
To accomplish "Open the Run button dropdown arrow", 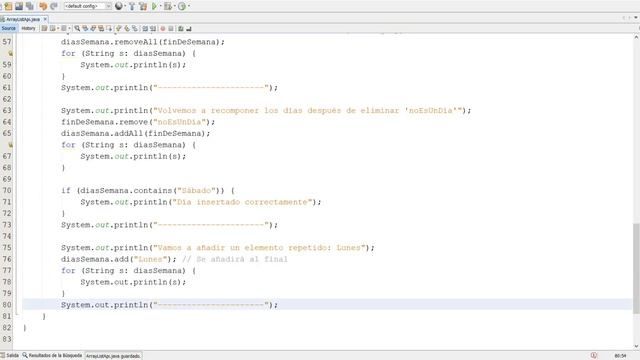I will 161,6.
